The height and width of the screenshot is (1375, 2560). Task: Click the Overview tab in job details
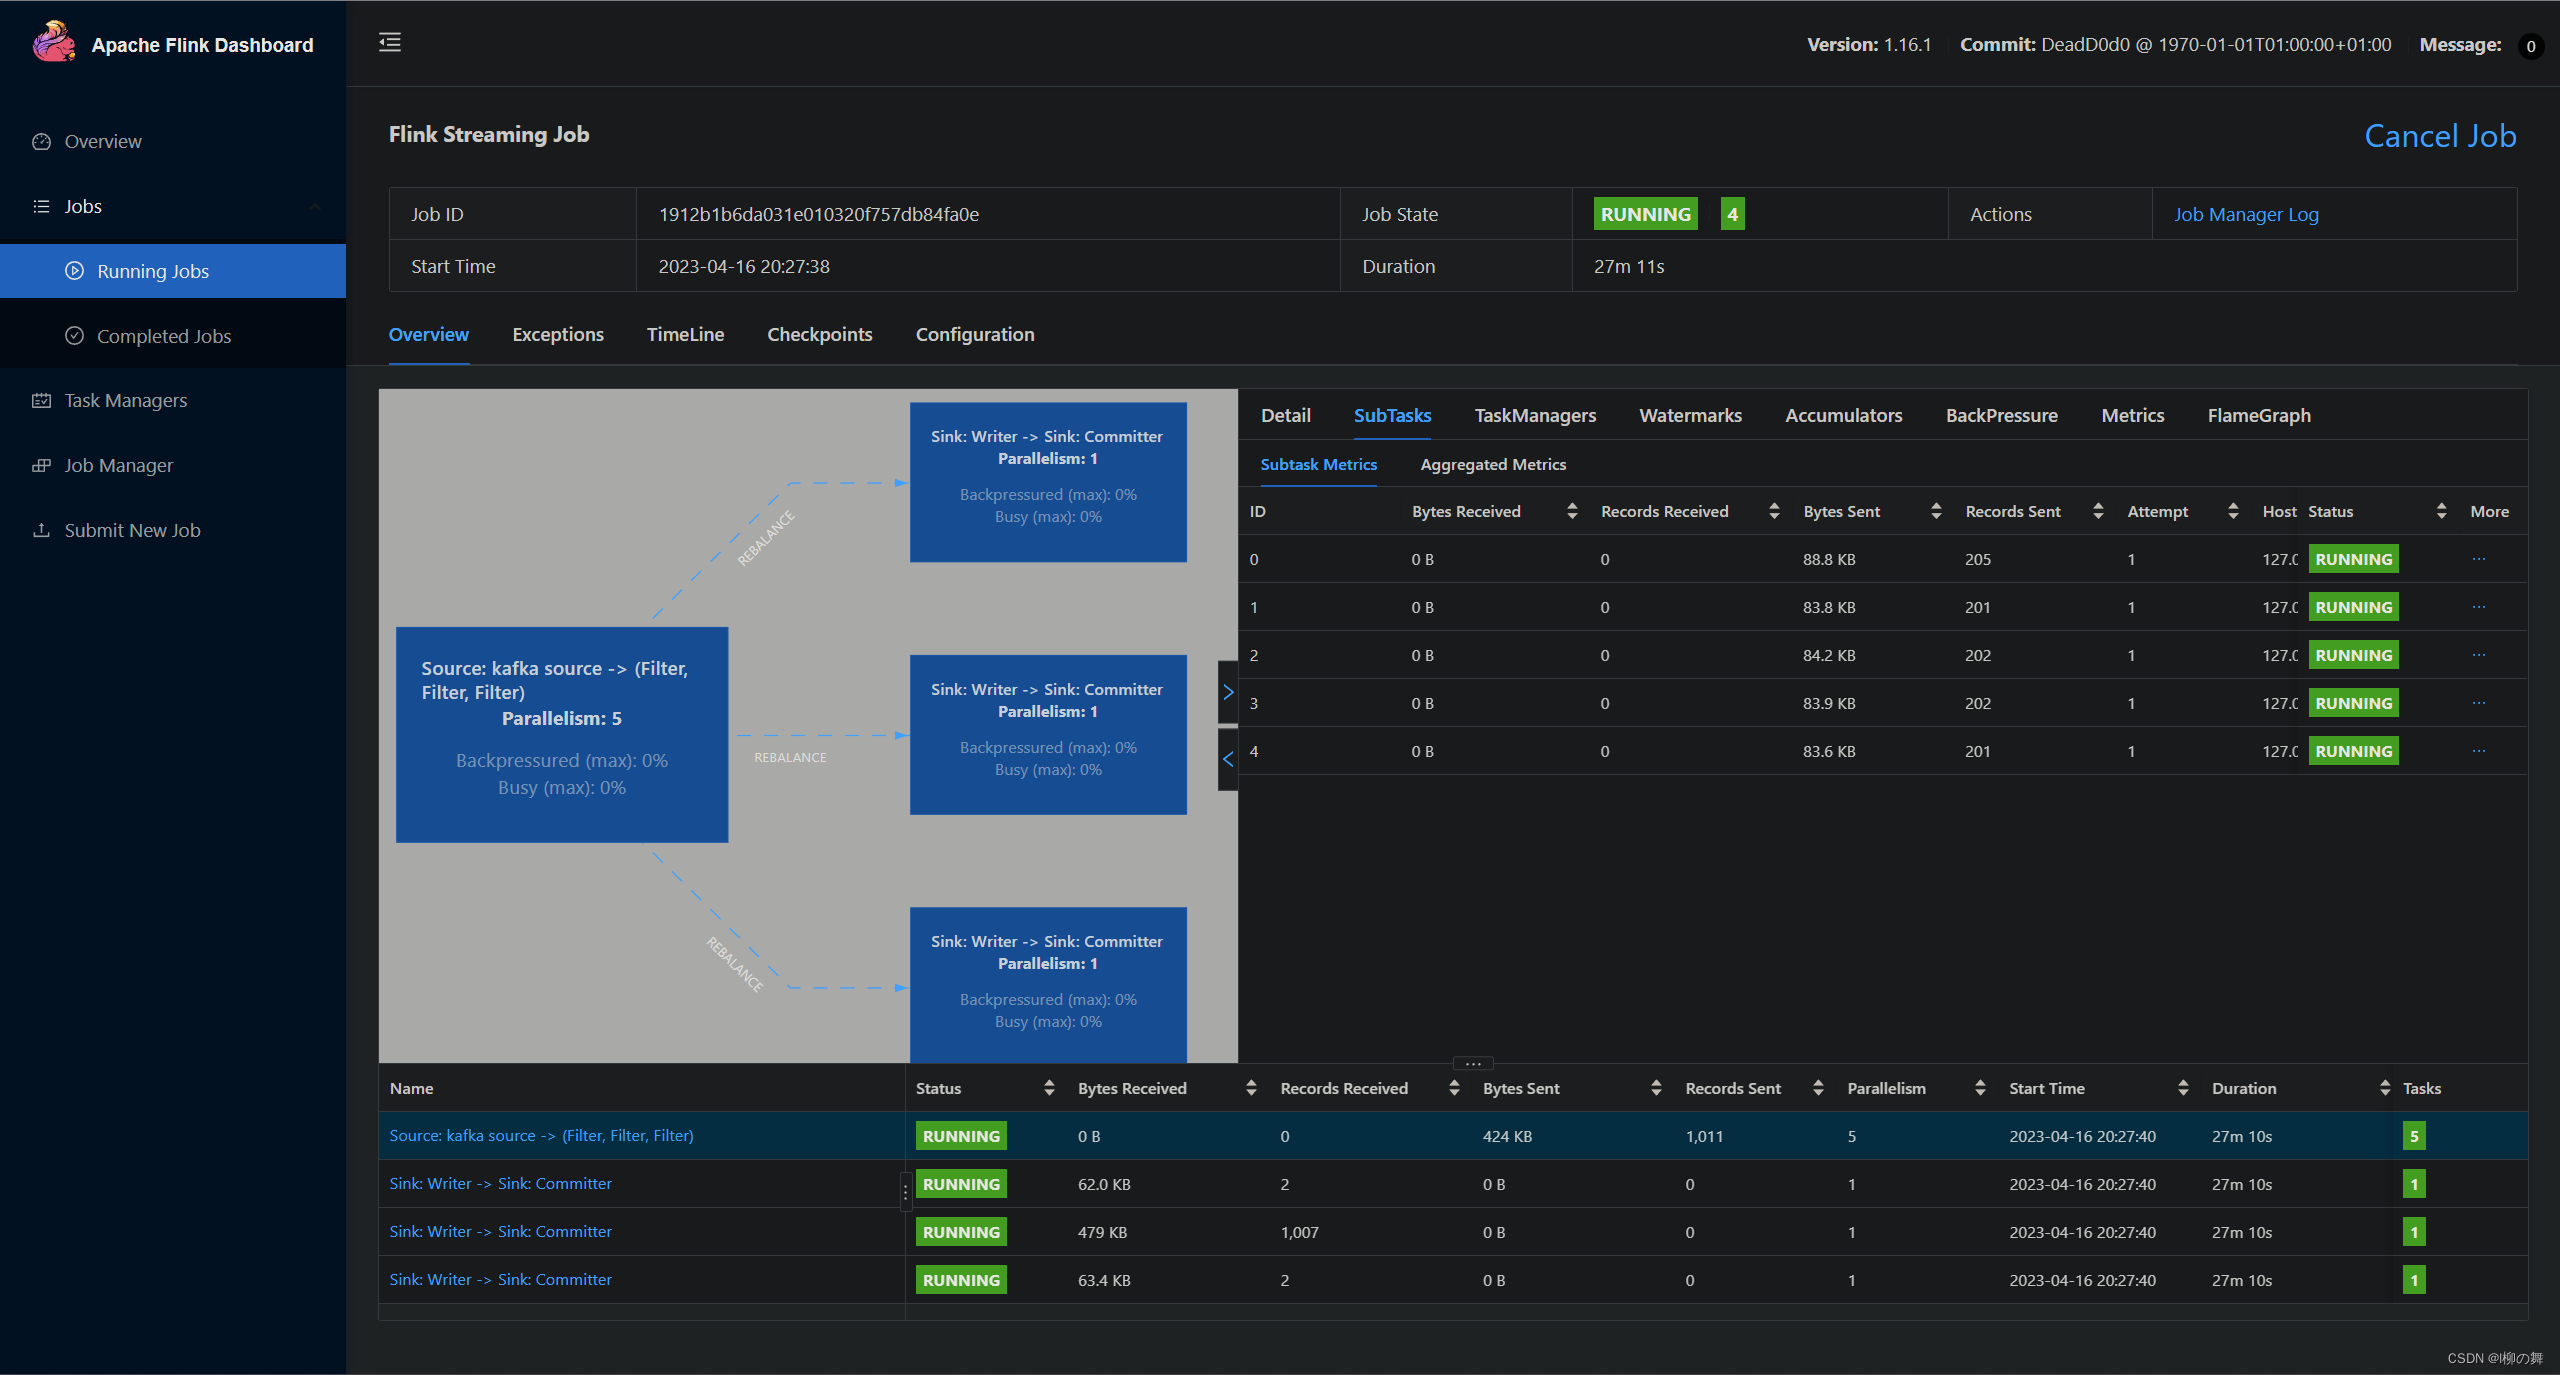(x=427, y=332)
